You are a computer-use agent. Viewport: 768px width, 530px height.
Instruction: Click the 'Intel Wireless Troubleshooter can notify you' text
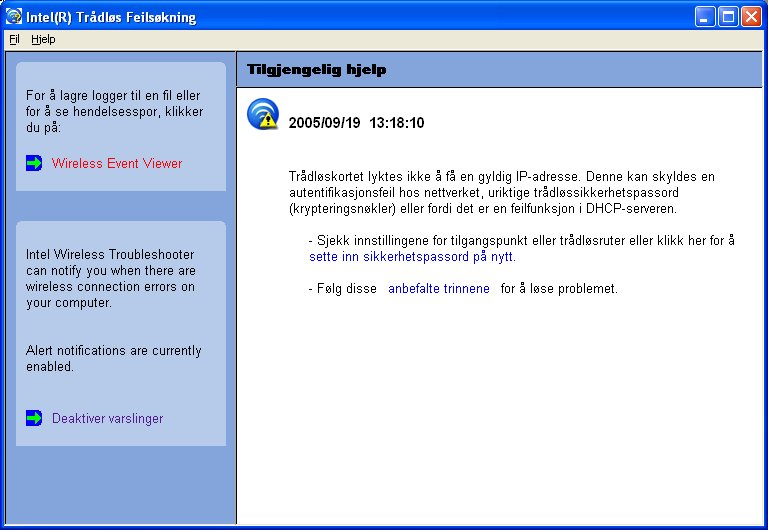coord(111,278)
